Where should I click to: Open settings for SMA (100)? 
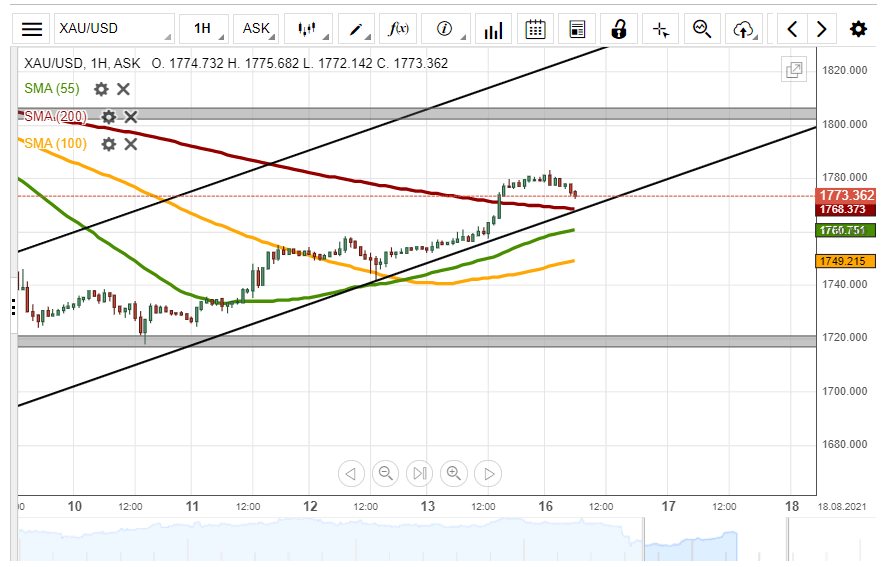tap(108, 144)
